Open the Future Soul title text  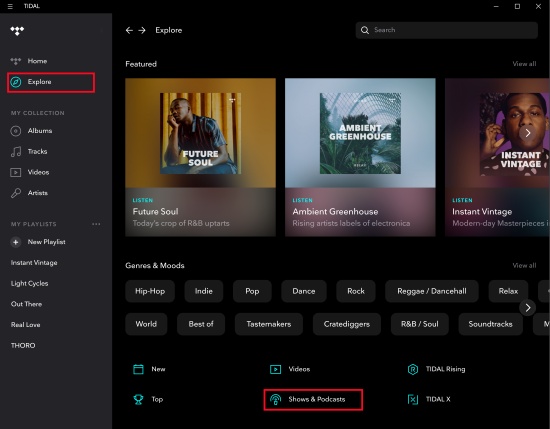155,212
